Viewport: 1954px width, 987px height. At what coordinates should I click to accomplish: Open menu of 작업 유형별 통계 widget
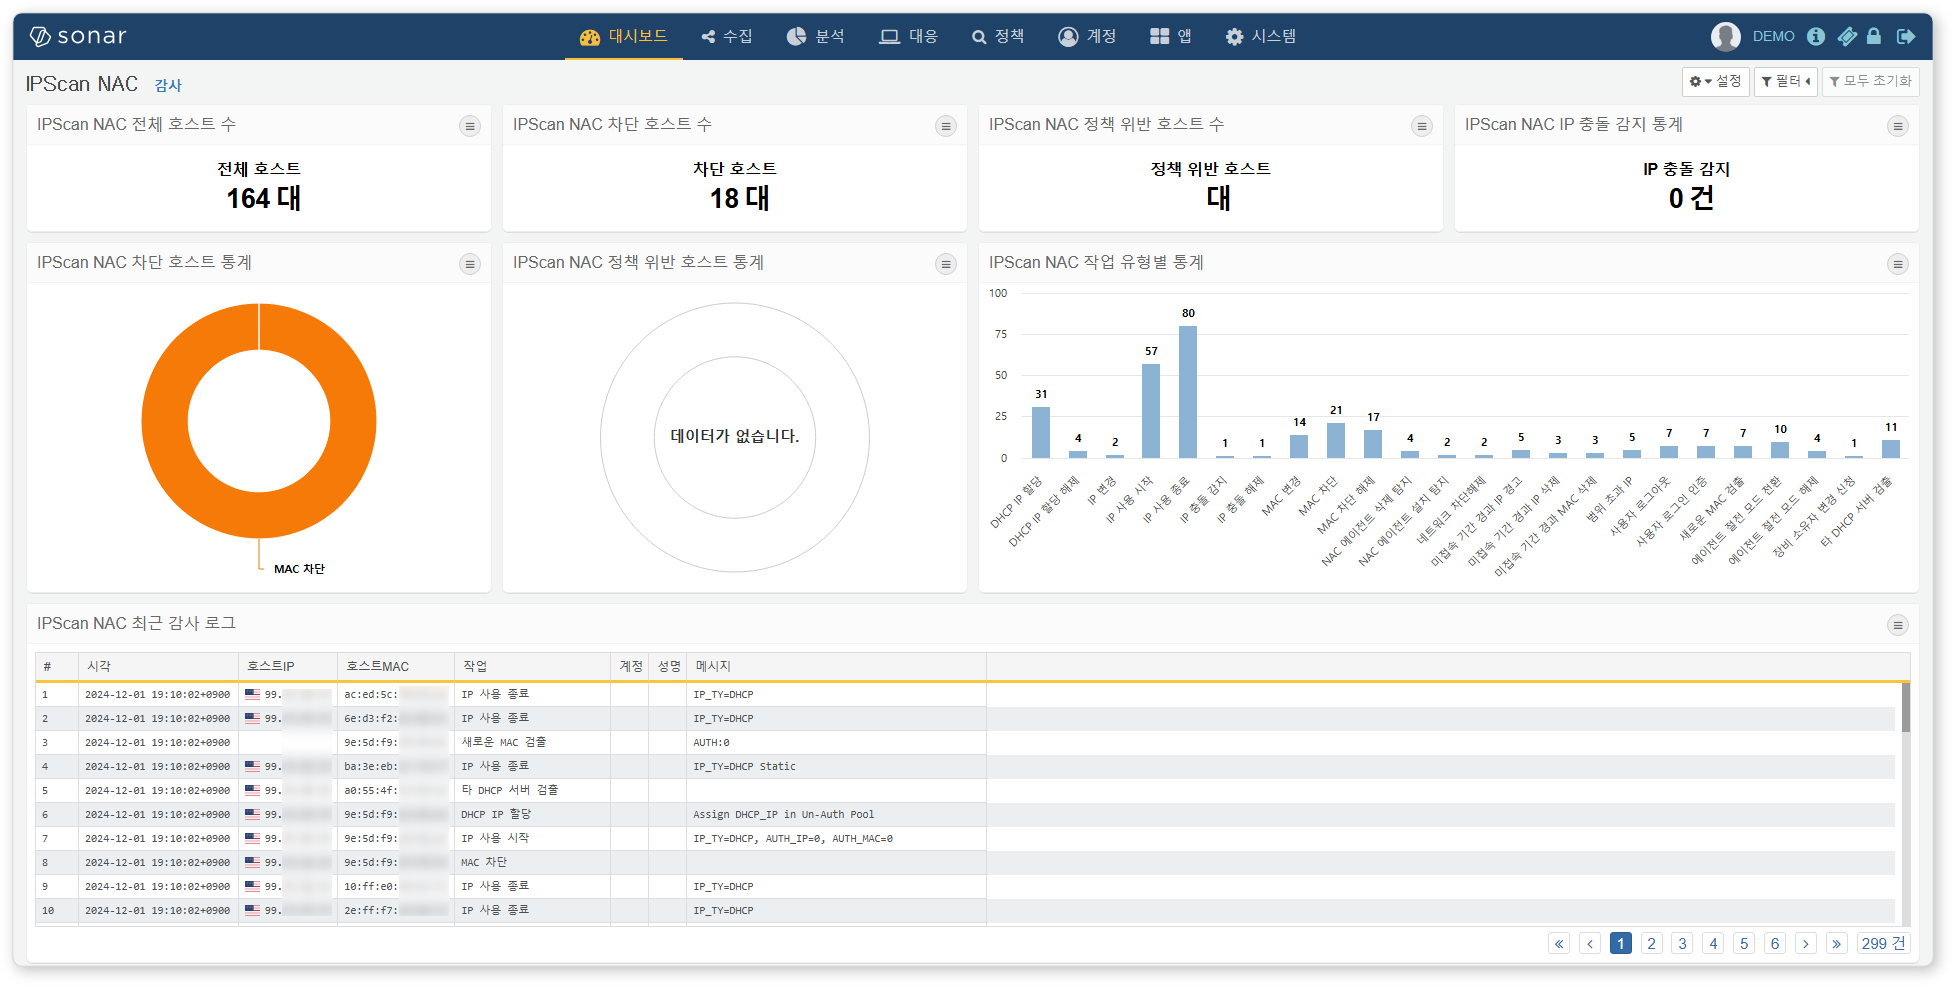coord(1898,264)
